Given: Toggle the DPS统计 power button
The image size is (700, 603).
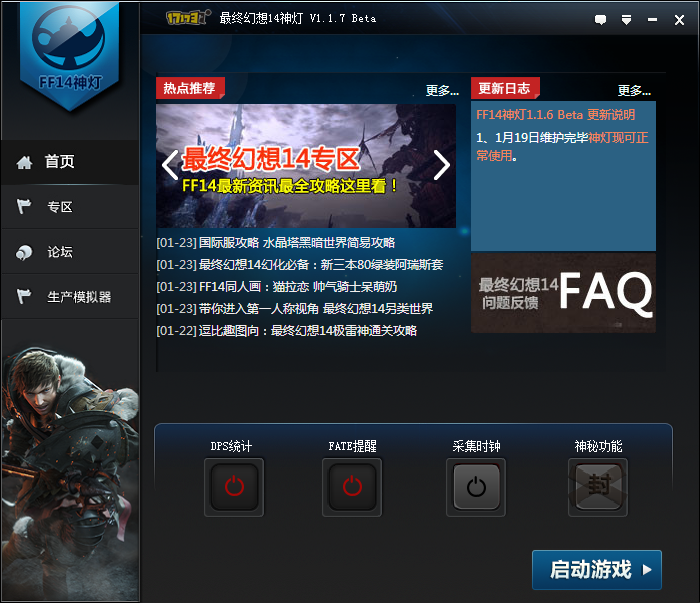Looking at the screenshot, I should coord(234,487).
